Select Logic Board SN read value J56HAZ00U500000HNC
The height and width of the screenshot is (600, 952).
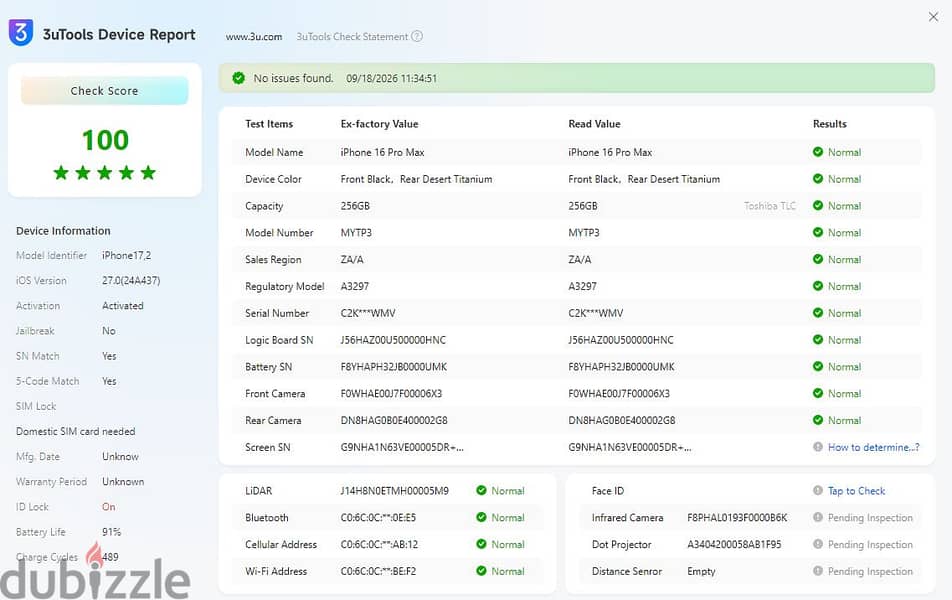[621, 340]
